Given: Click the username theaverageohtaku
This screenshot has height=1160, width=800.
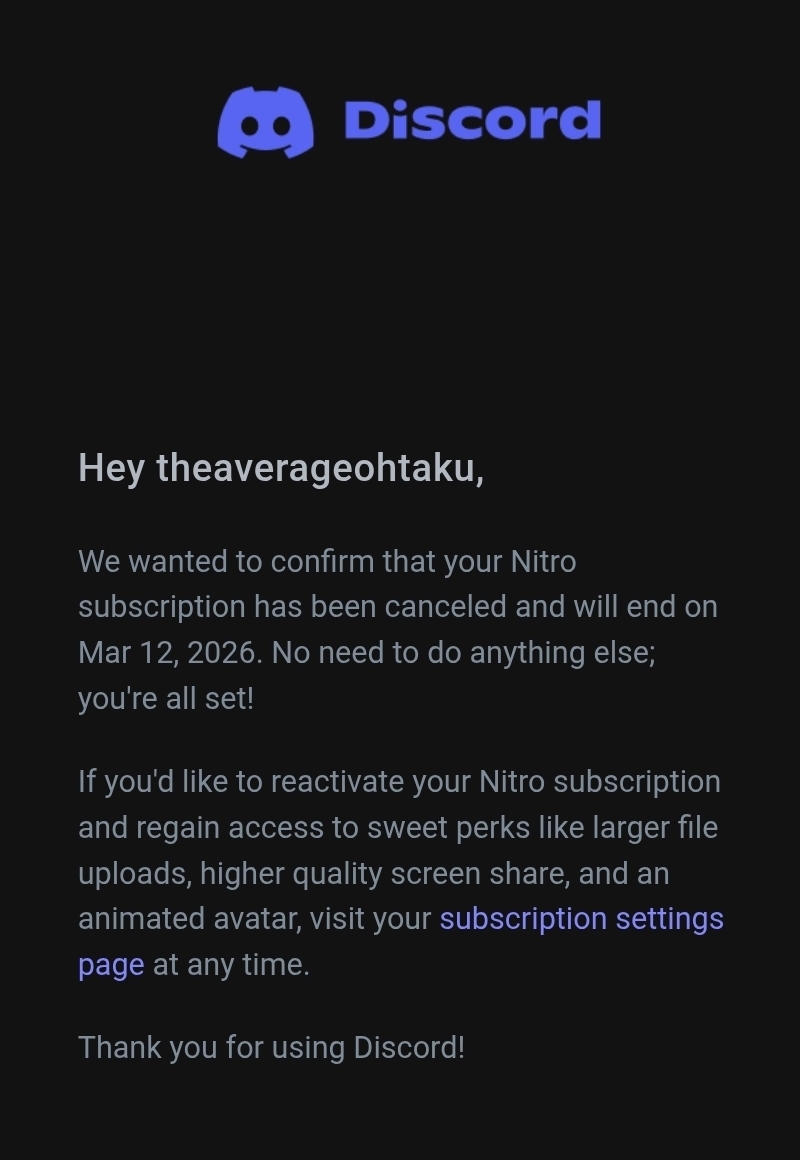Looking at the screenshot, I should point(316,468).
